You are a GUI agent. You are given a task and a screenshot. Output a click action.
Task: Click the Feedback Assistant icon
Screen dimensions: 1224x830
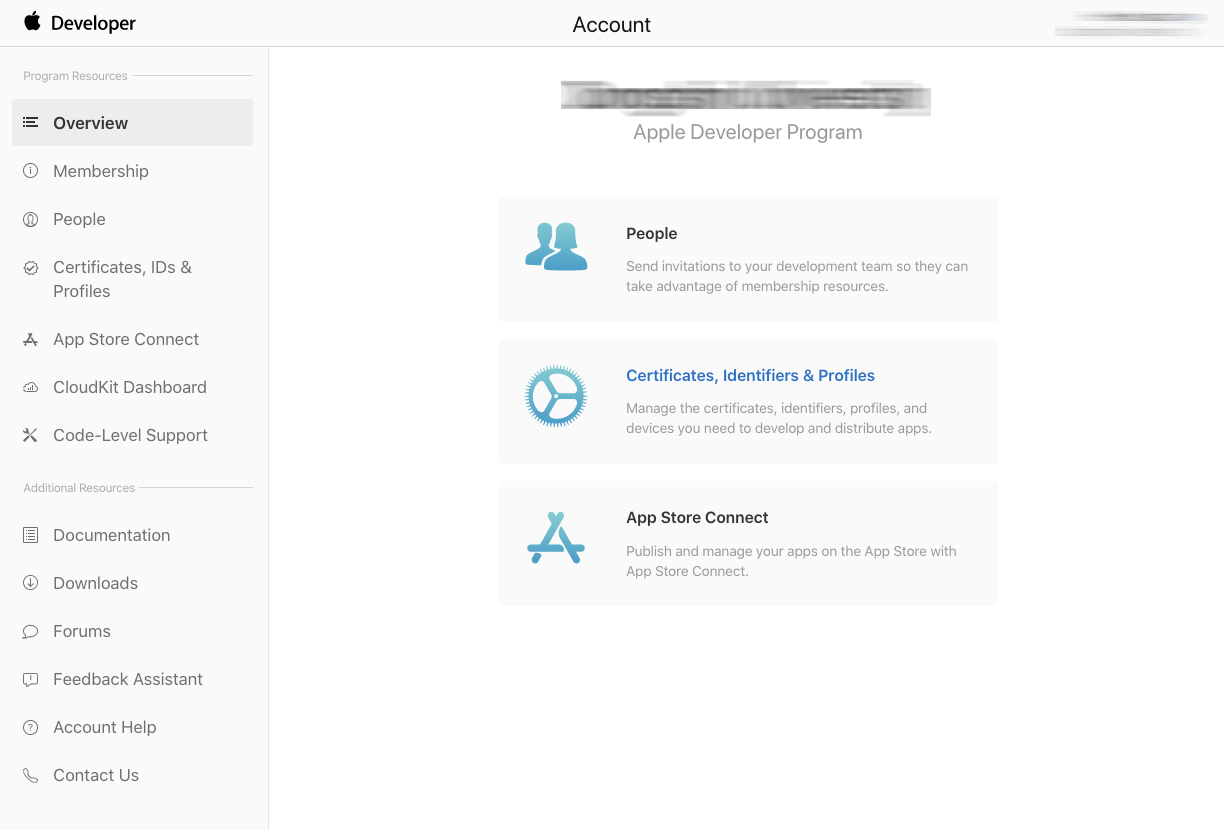pos(31,679)
